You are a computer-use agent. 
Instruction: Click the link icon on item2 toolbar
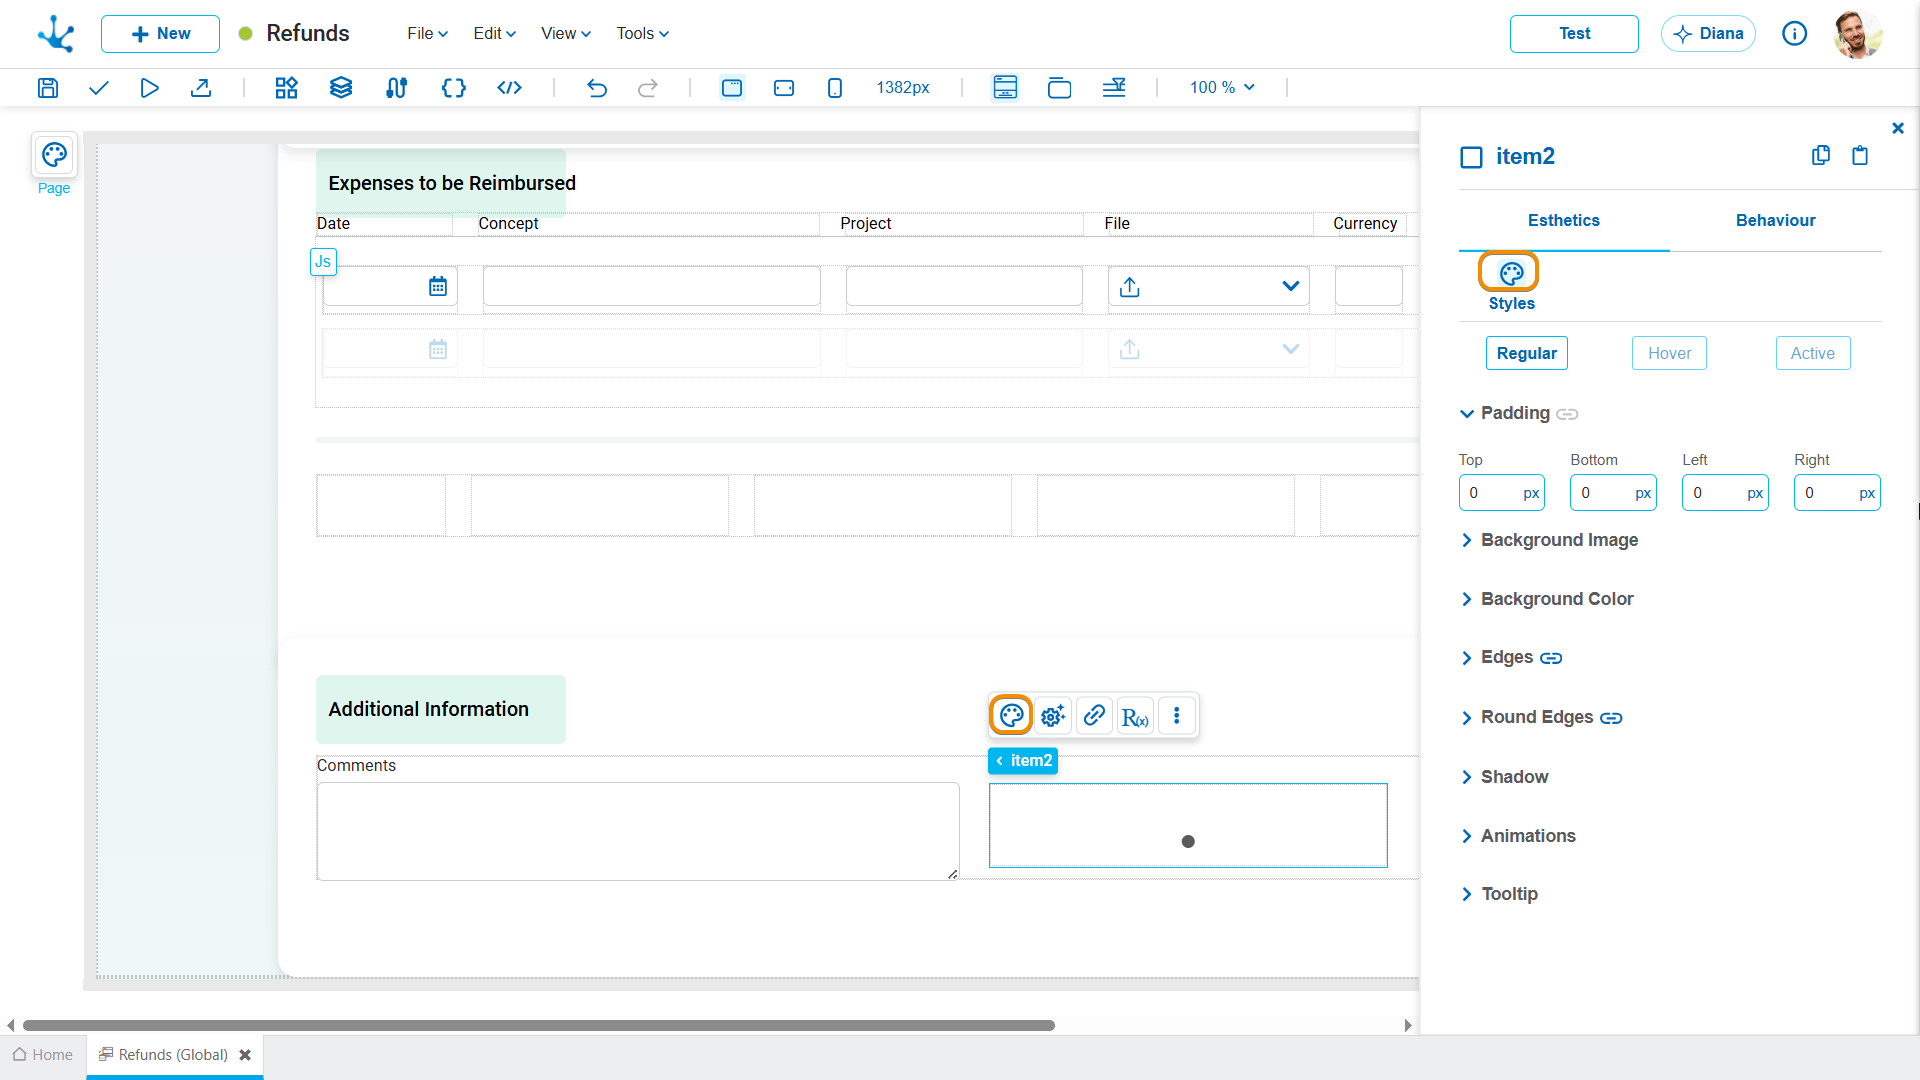pyautogui.click(x=1094, y=716)
